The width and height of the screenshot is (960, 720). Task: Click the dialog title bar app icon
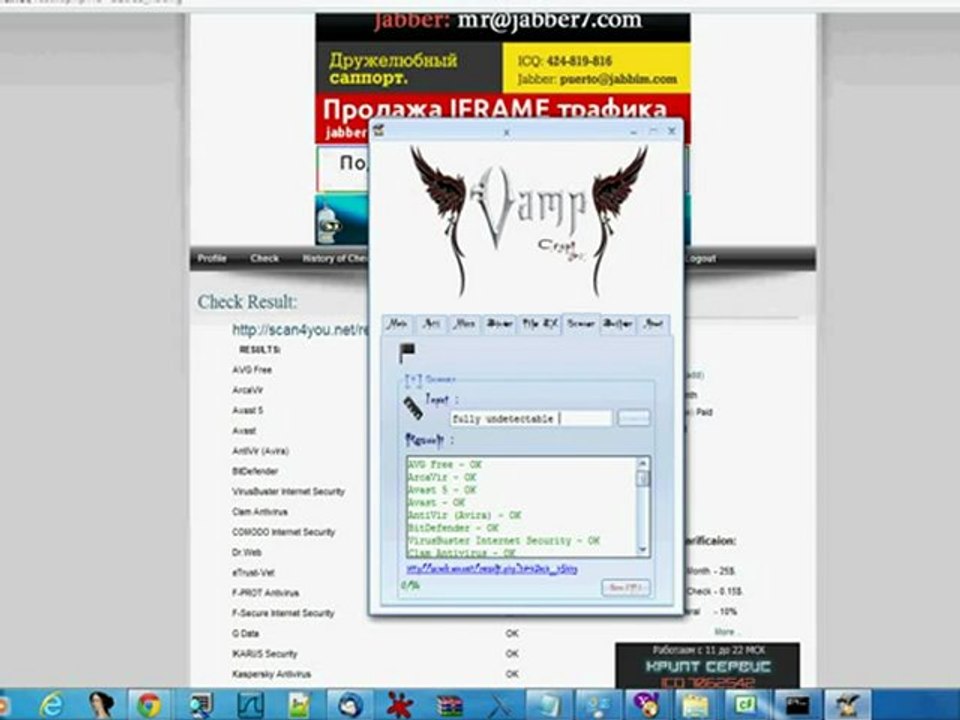coord(379,129)
